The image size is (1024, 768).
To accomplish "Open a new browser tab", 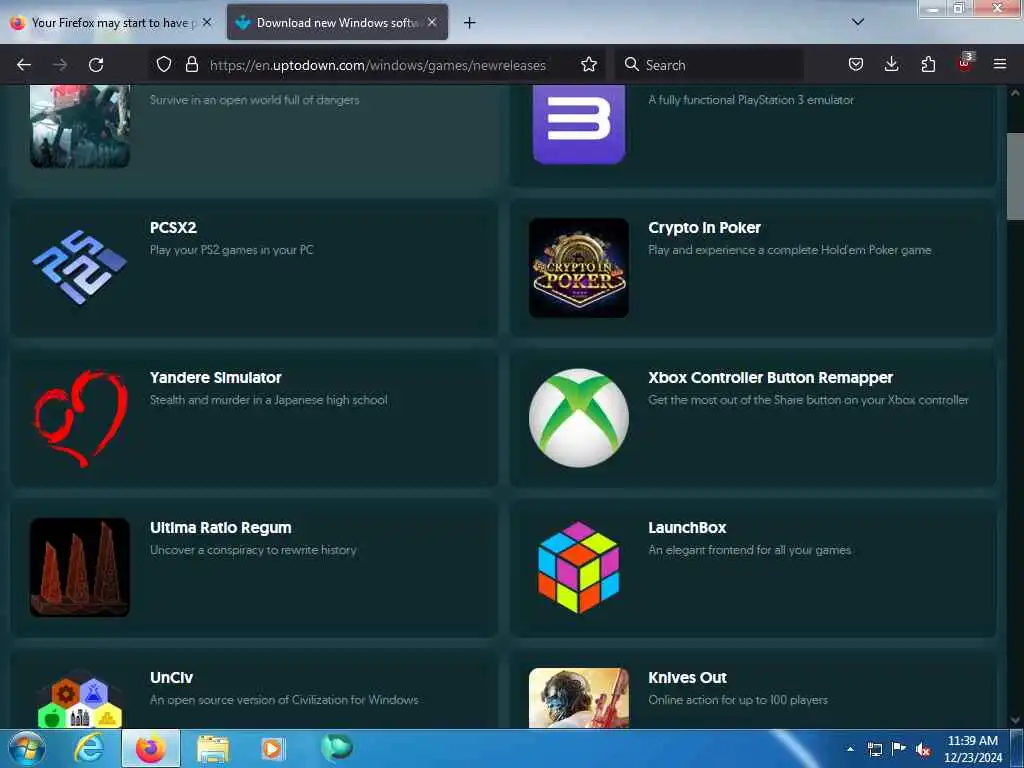I will tap(470, 23).
